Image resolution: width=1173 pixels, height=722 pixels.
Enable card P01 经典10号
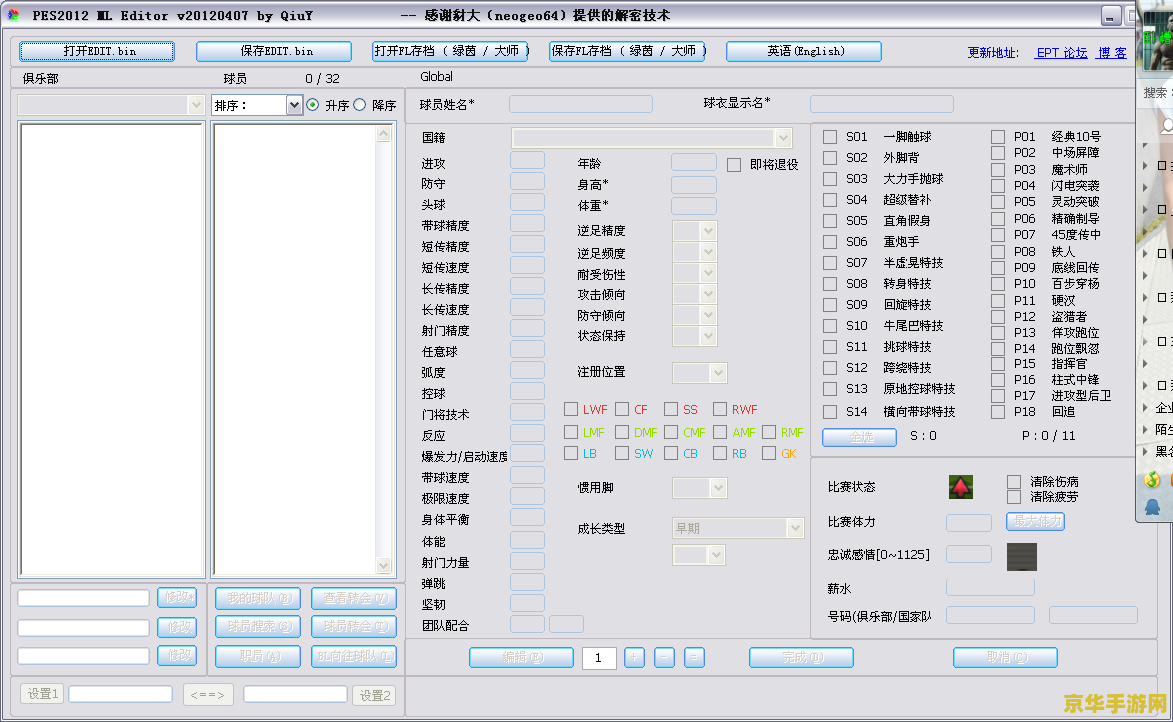[998, 137]
